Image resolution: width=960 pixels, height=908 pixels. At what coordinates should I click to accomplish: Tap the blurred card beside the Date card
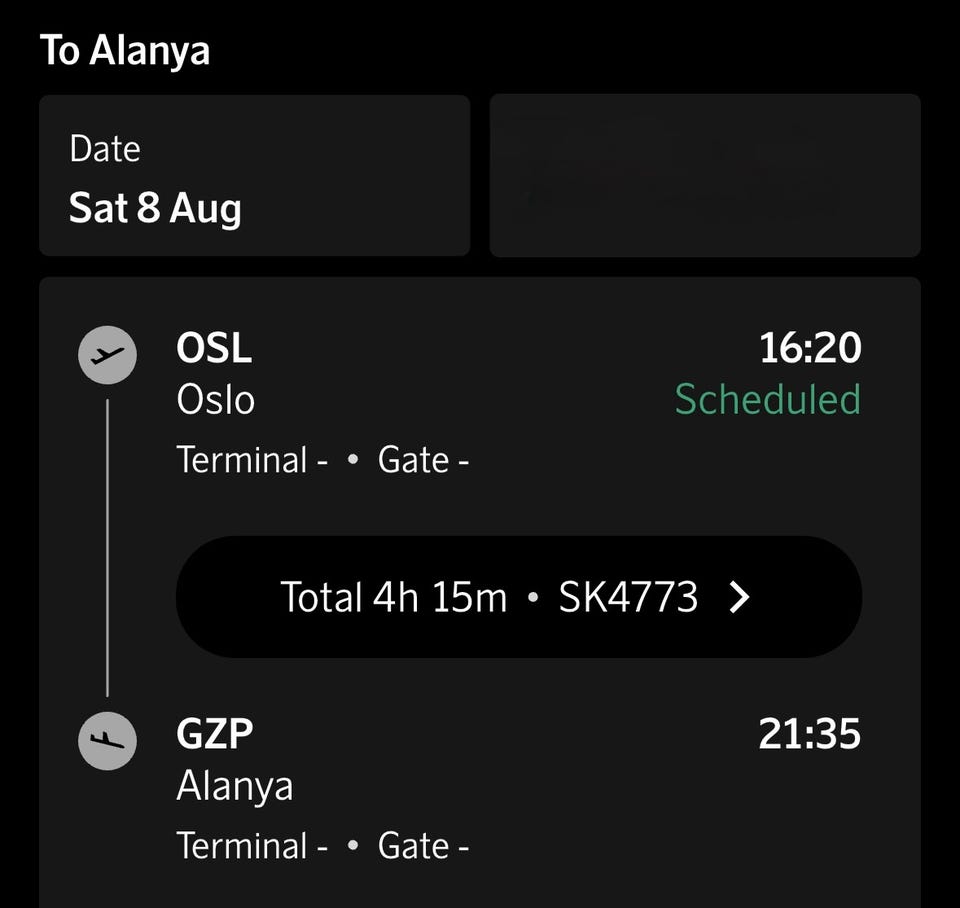pyautogui.click(x=705, y=175)
